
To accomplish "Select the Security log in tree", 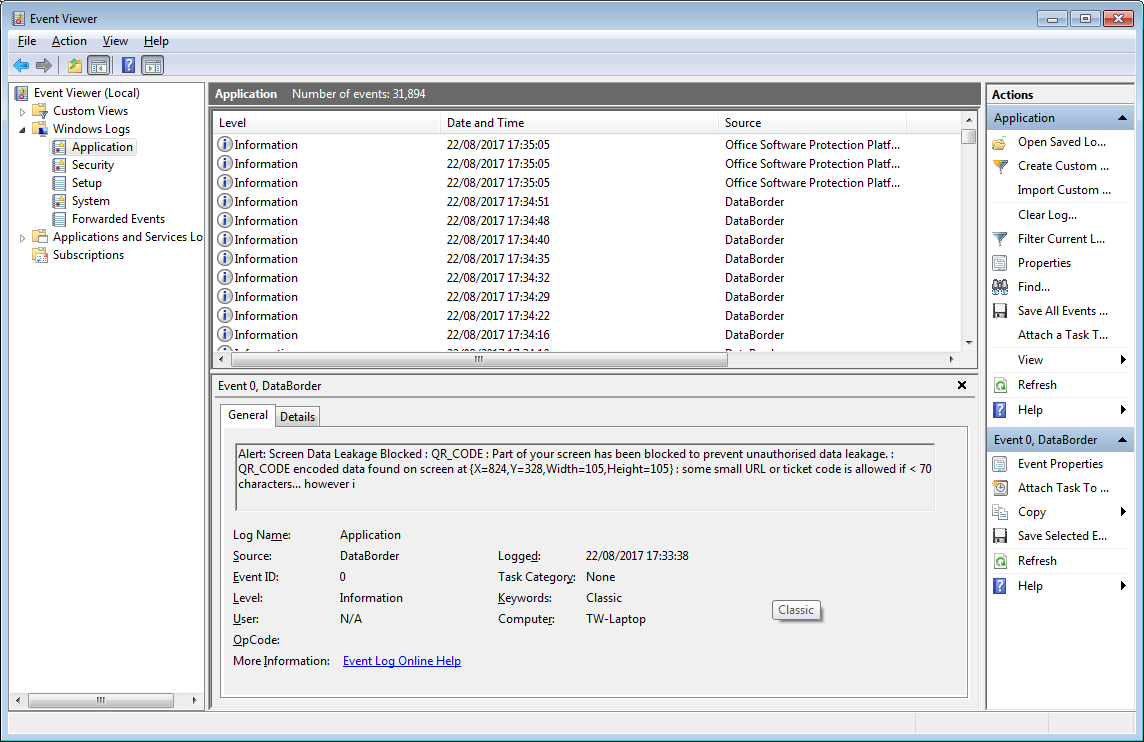I will point(92,165).
